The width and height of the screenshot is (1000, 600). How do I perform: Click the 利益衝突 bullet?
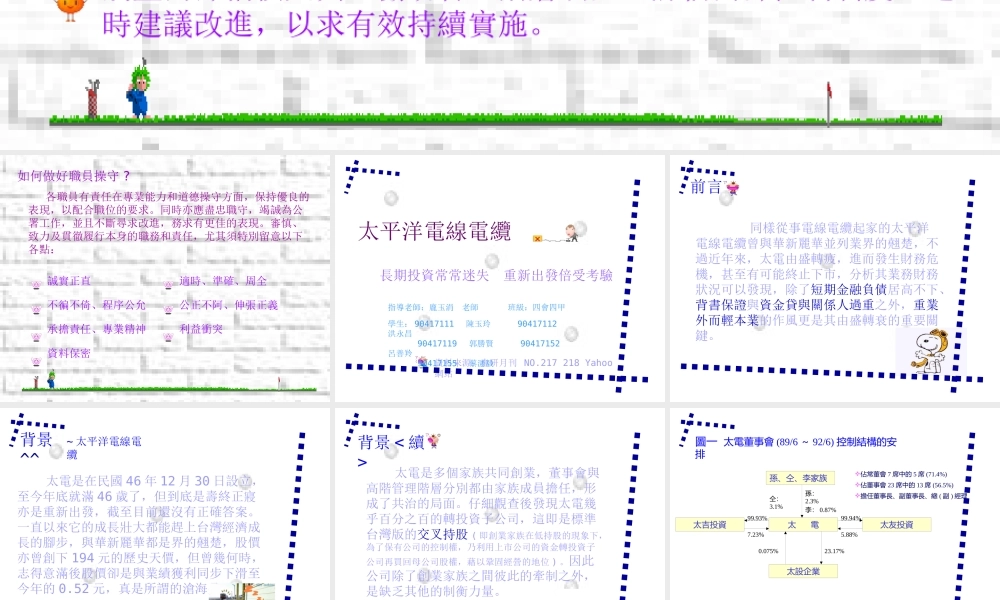tap(201, 330)
